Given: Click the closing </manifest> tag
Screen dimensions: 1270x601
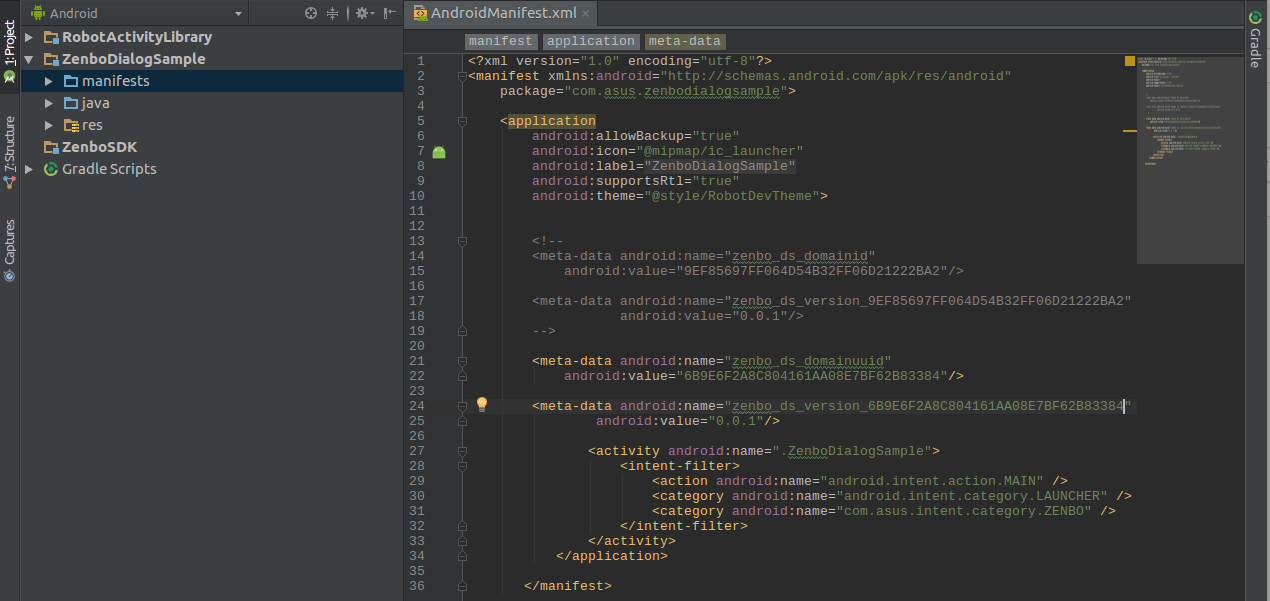Looking at the screenshot, I should pyautogui.click(x=567, y=586).
